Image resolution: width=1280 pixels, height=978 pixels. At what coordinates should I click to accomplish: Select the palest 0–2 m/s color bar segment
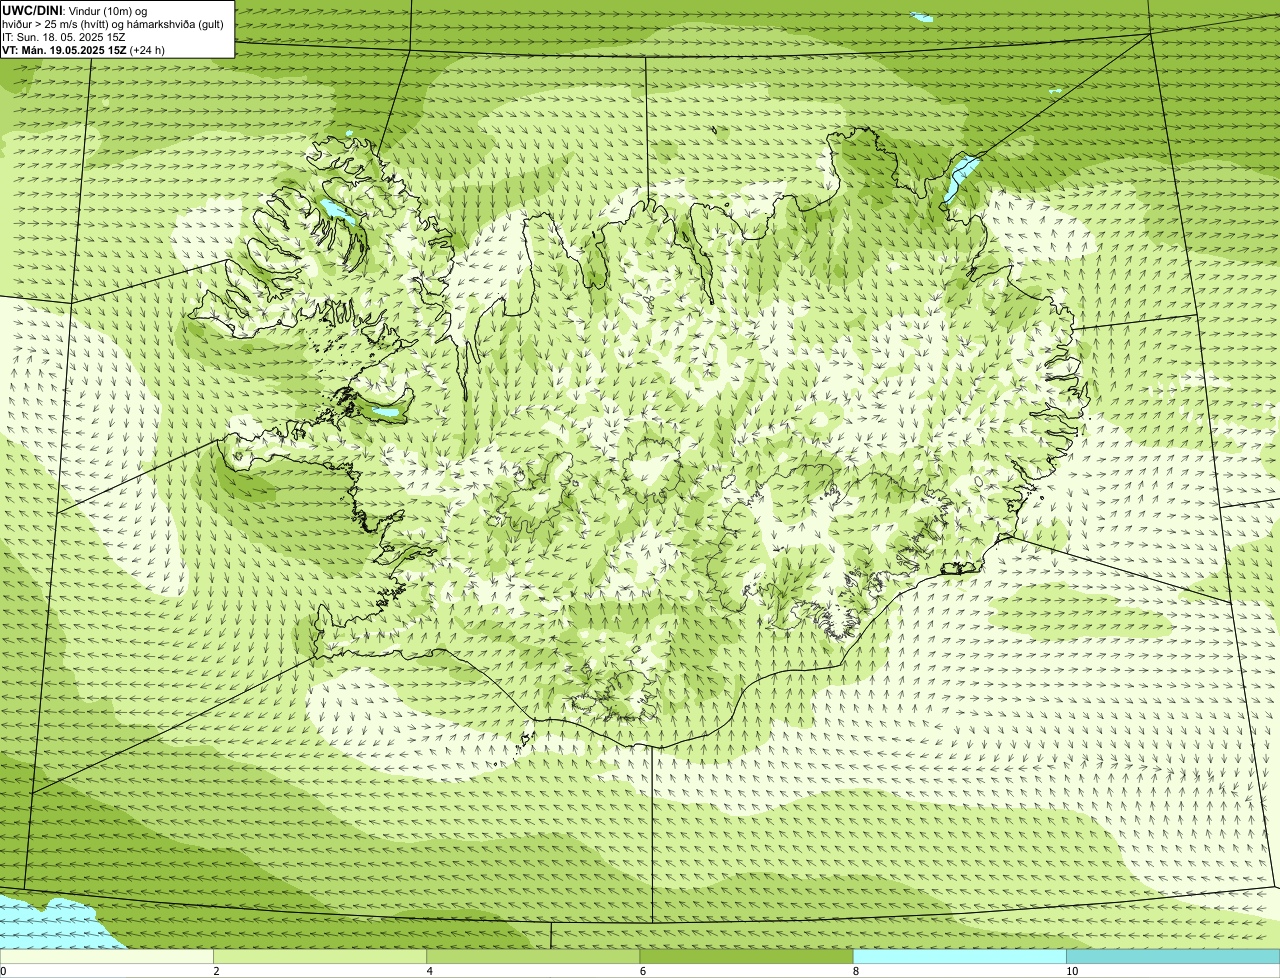click(x=106, y=957)
